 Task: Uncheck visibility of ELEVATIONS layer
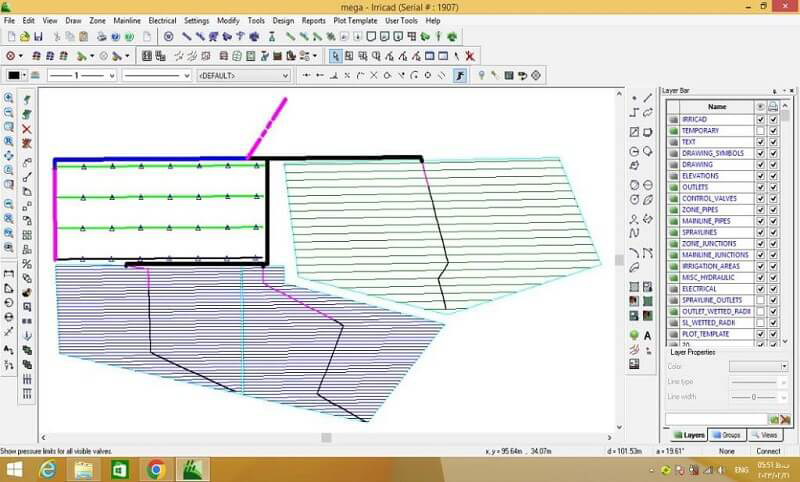click(760, 176)
